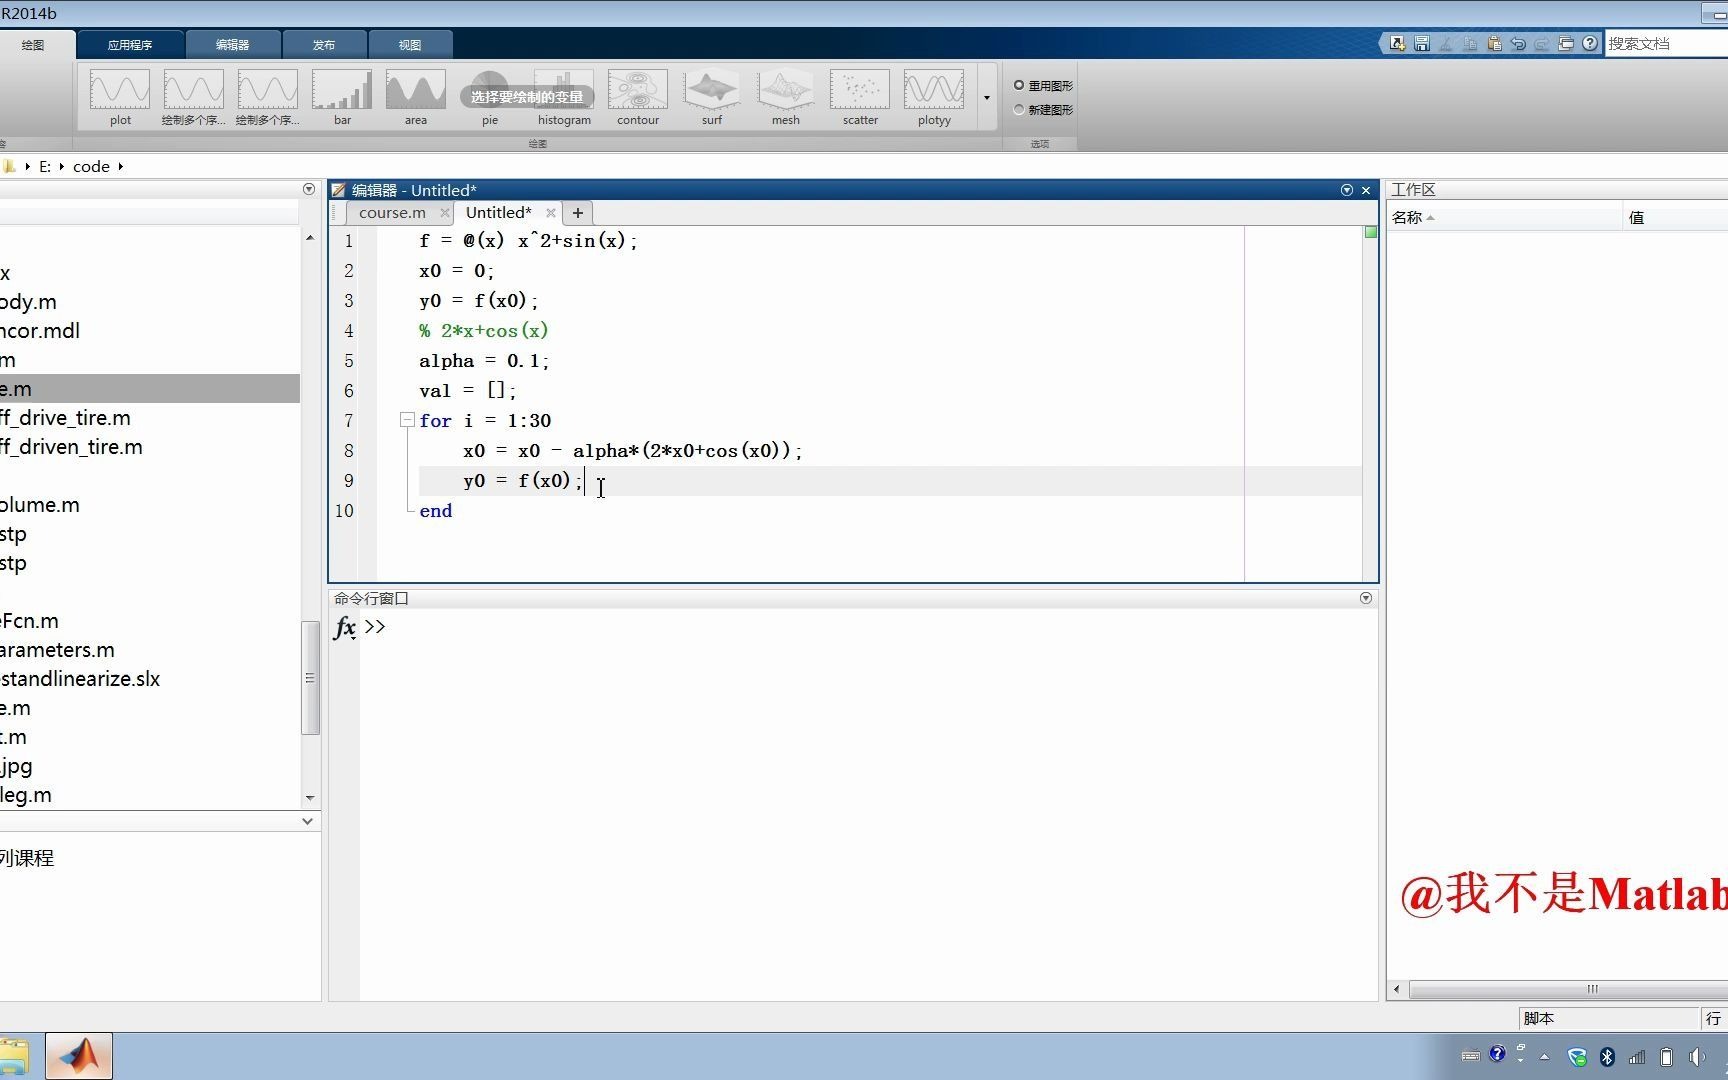Screen dimensions: 1728x1080
Task: Click the file list scroll down arrow
Action: (310, 798)
